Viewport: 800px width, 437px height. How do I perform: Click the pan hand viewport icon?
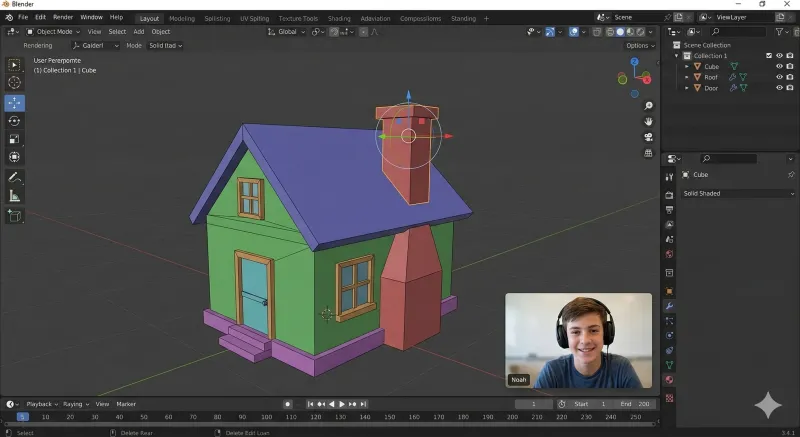[649, 121]
